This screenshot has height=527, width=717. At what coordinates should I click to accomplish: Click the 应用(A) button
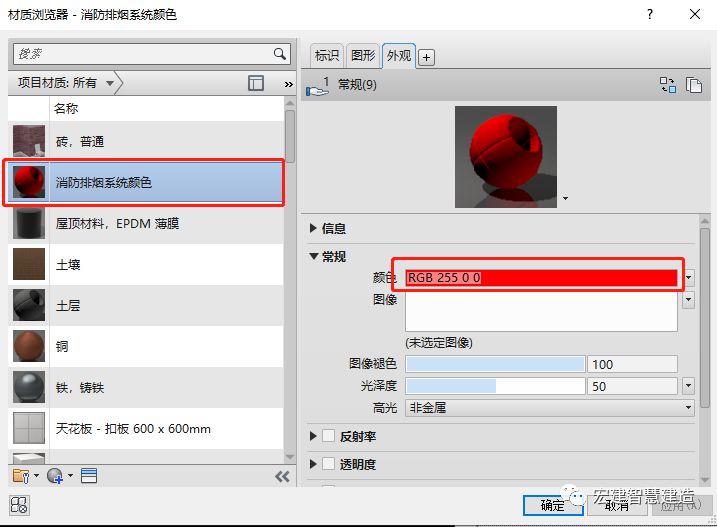tap(681, 505)
